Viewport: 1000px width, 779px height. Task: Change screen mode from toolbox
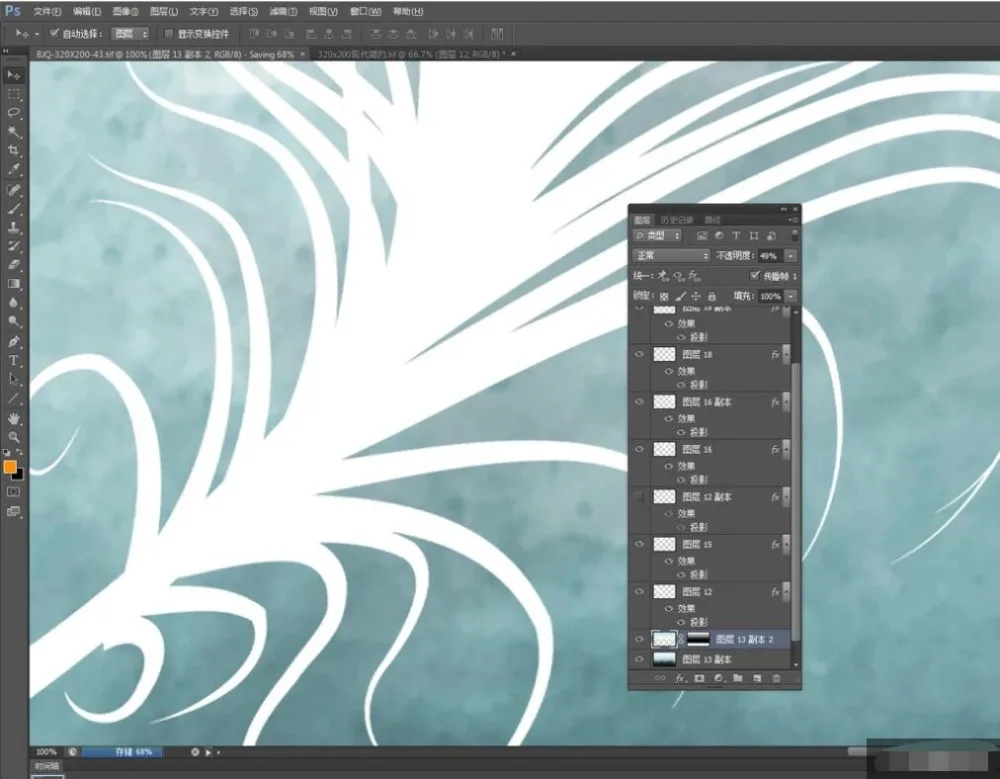pos(13,511)
